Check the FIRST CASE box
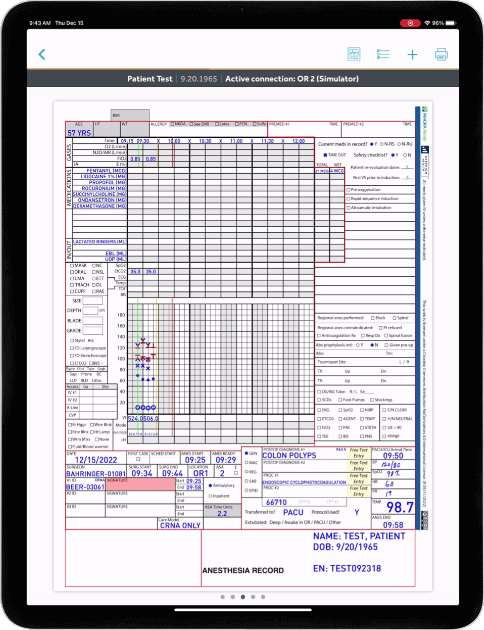The height and width of the screenshot is (630, 484). coord(138,459)
